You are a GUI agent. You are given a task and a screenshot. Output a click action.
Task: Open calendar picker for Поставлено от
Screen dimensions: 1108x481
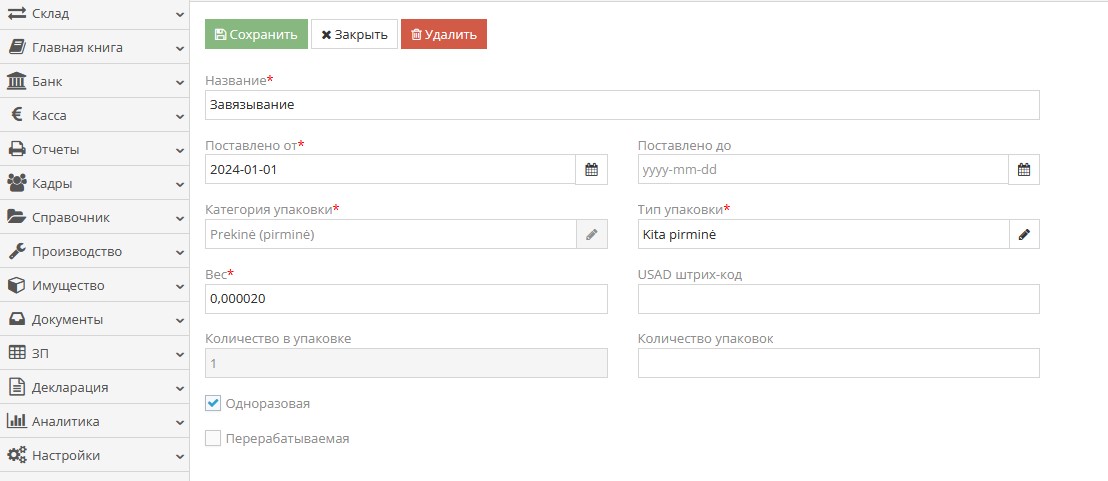click(x=591, y=170)
